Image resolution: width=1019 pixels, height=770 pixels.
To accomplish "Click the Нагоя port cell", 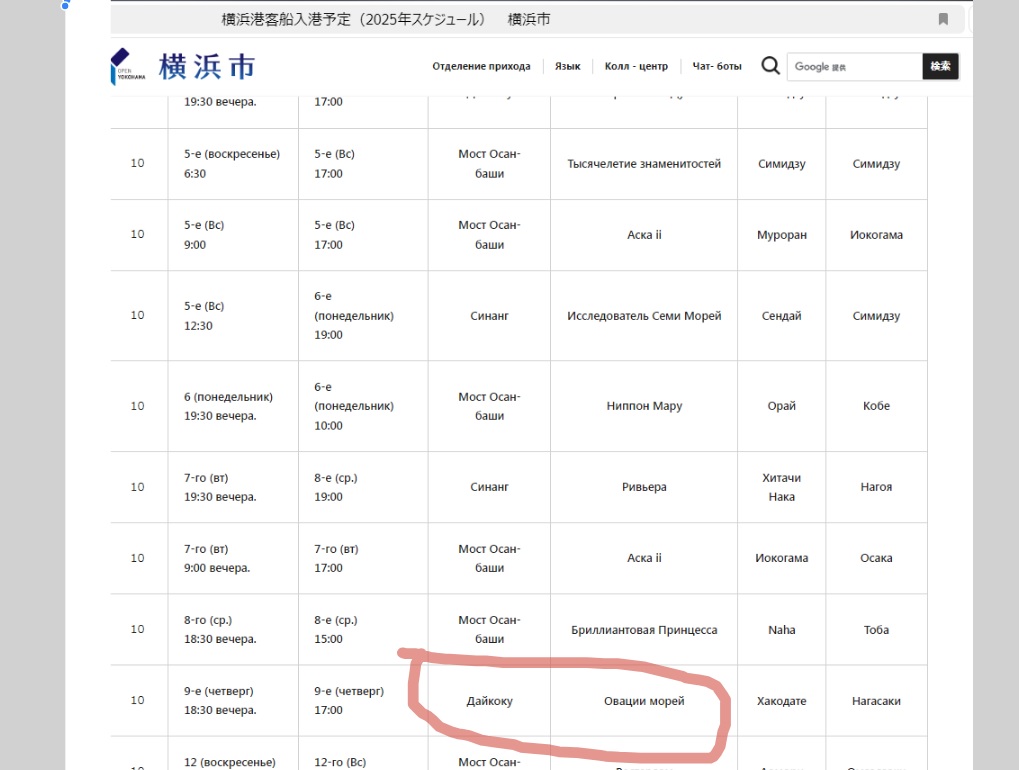I will tap(876, 487).
